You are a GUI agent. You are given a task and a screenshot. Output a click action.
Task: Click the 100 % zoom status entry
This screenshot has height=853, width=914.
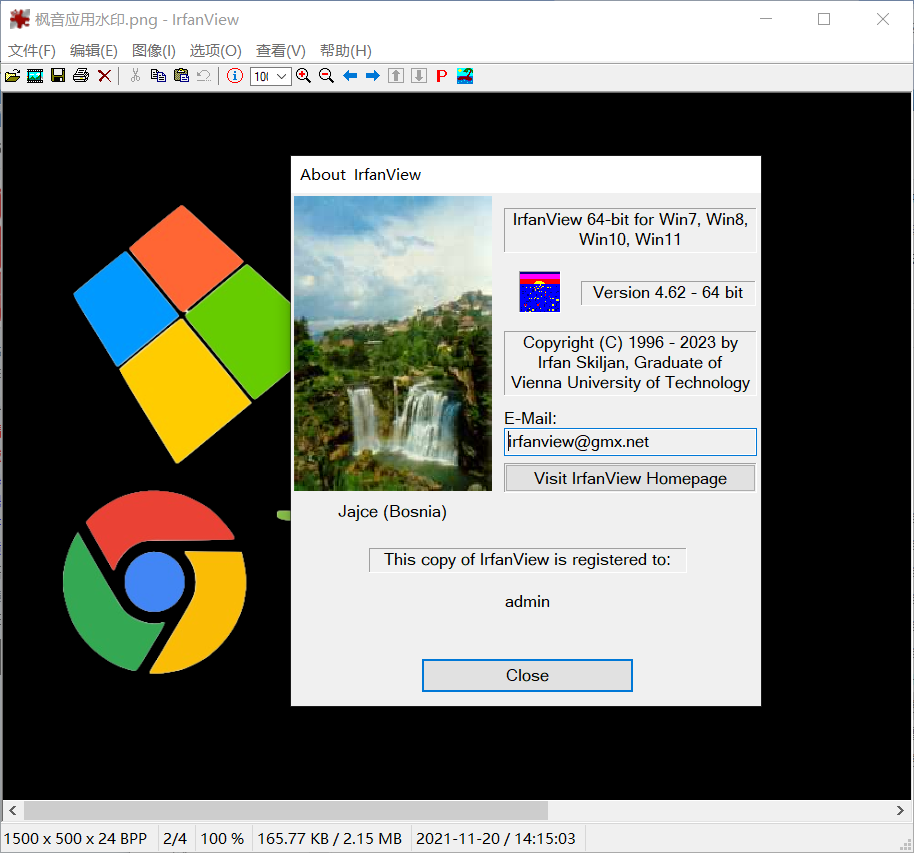tap(222, 838)
